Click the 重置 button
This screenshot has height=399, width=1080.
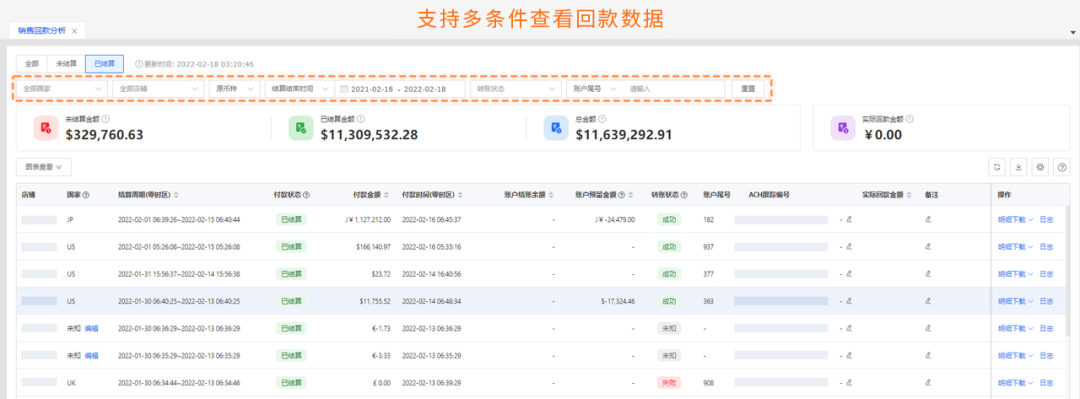748,89
